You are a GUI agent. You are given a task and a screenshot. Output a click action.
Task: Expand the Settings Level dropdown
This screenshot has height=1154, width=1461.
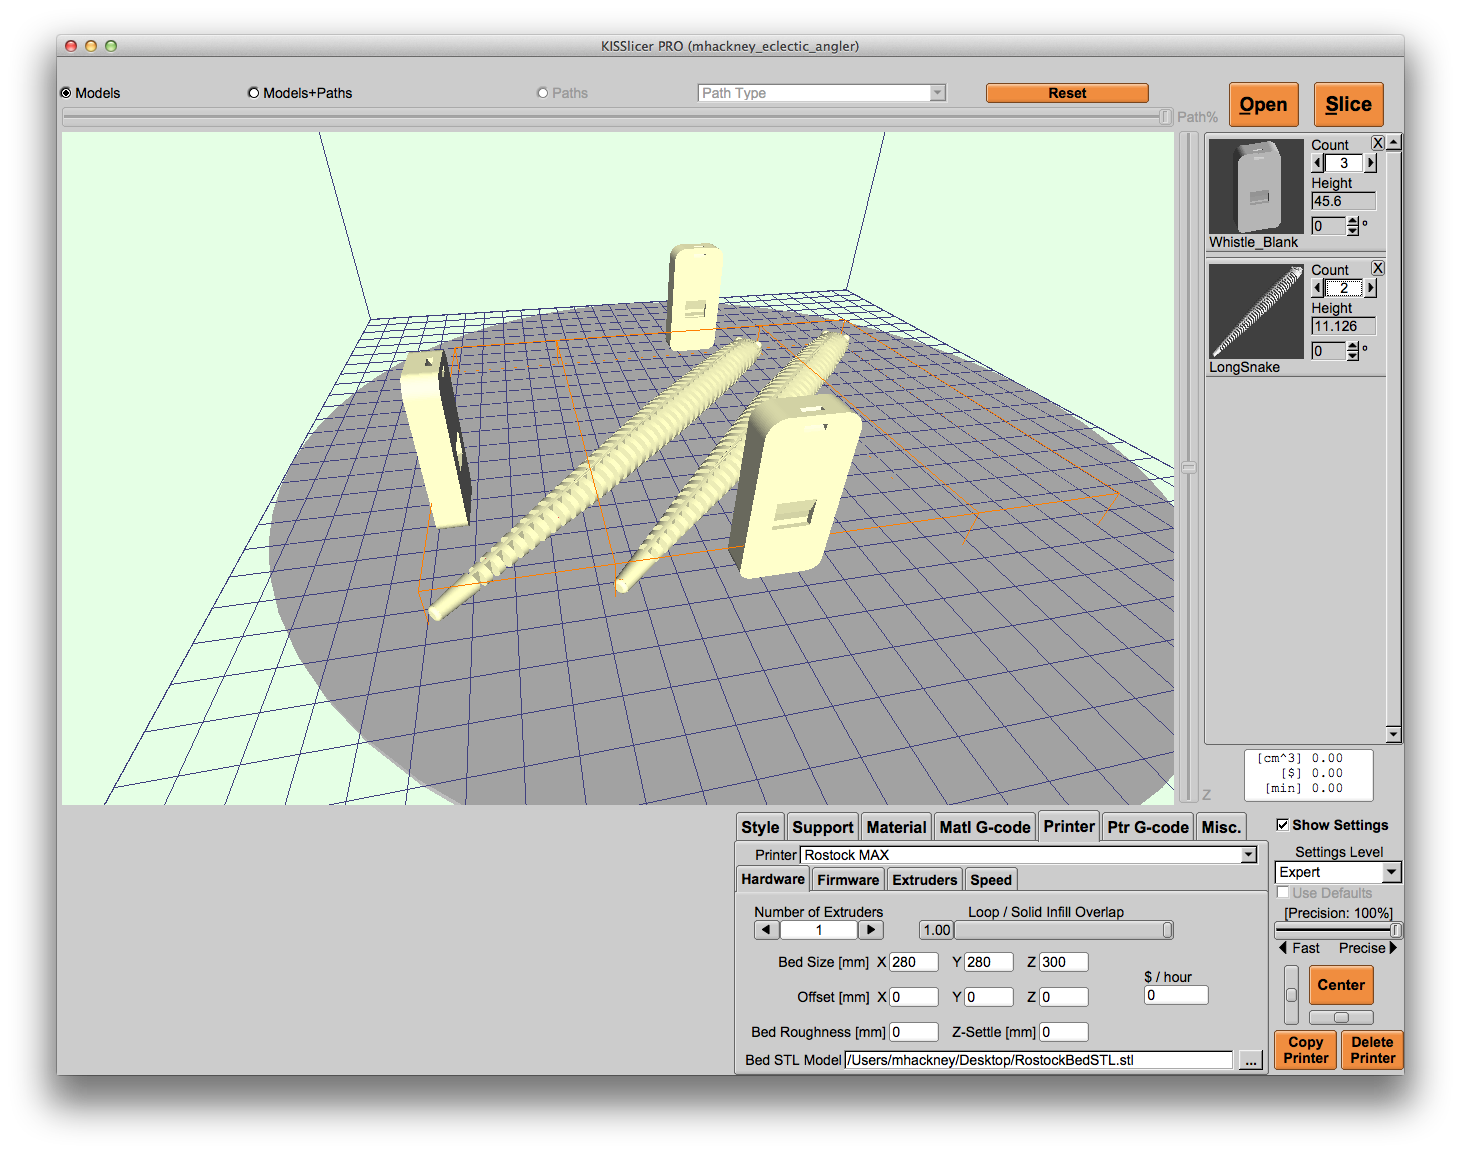[x=1391, y=872]
